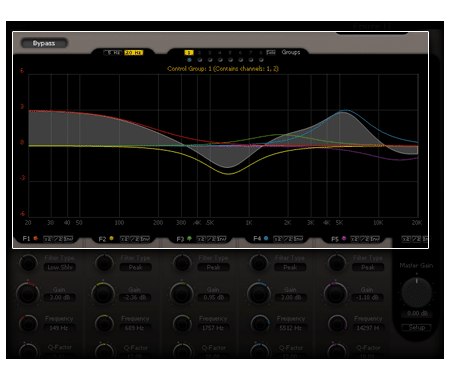Switch to control group 8 tab
This screenshot has height=380, width=450.
261,53
